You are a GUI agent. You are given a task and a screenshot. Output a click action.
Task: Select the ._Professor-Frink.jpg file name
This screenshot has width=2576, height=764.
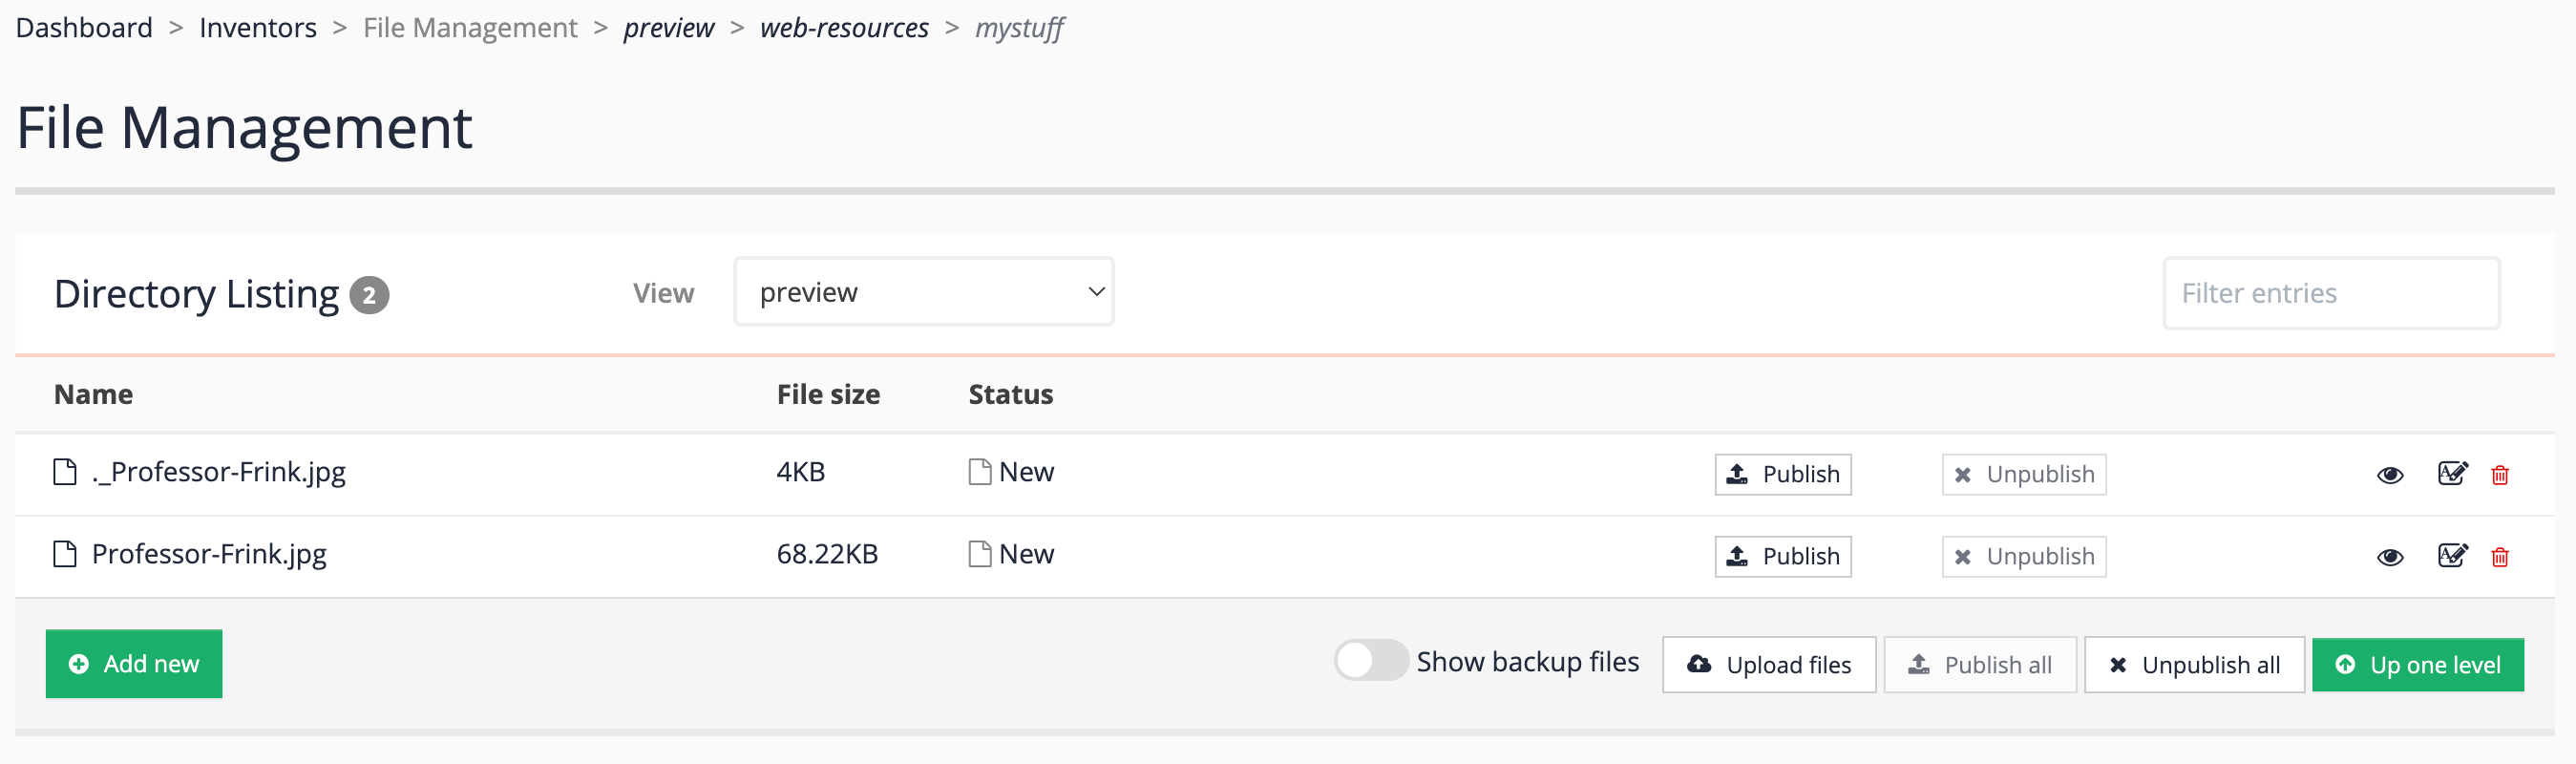(219, 472)
